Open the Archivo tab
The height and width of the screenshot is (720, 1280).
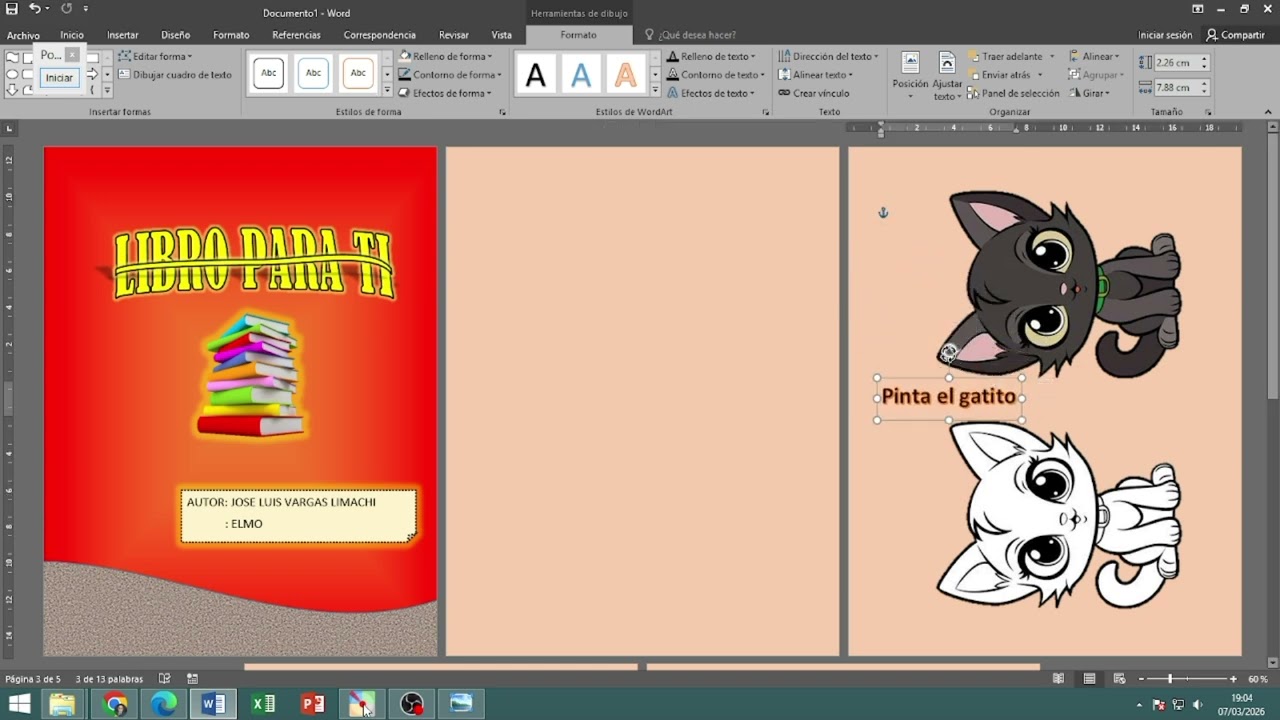point(23,35)
